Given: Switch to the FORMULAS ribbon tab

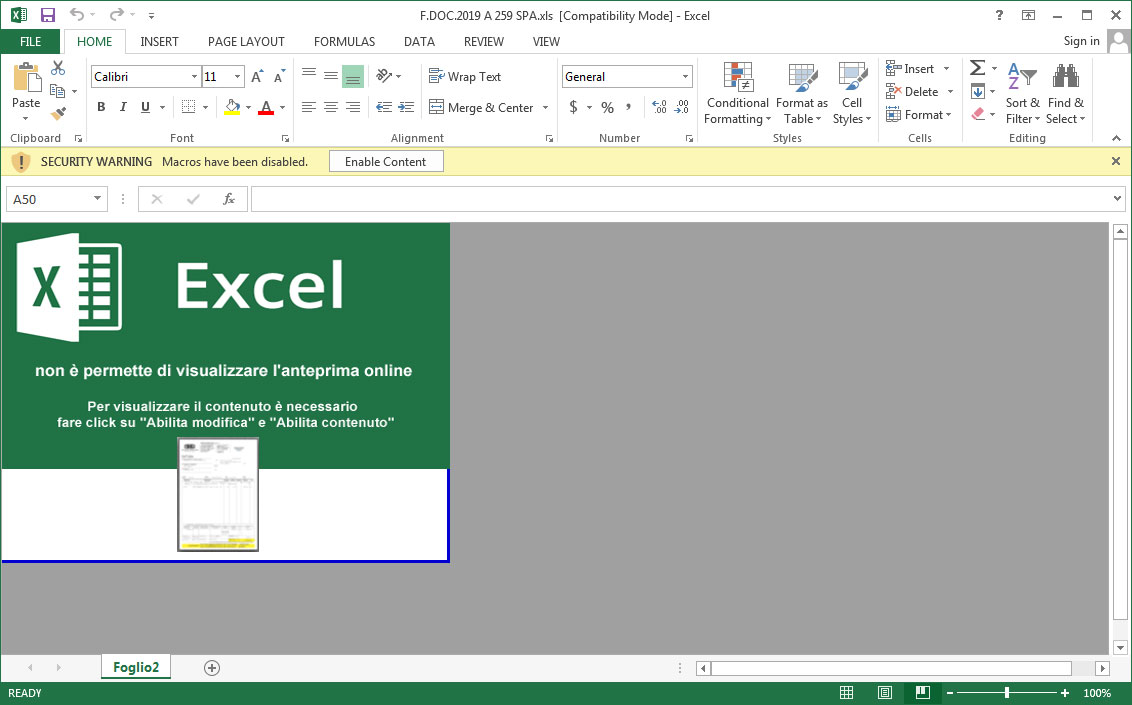Looking at the screenshot, I should coord(344,42).
